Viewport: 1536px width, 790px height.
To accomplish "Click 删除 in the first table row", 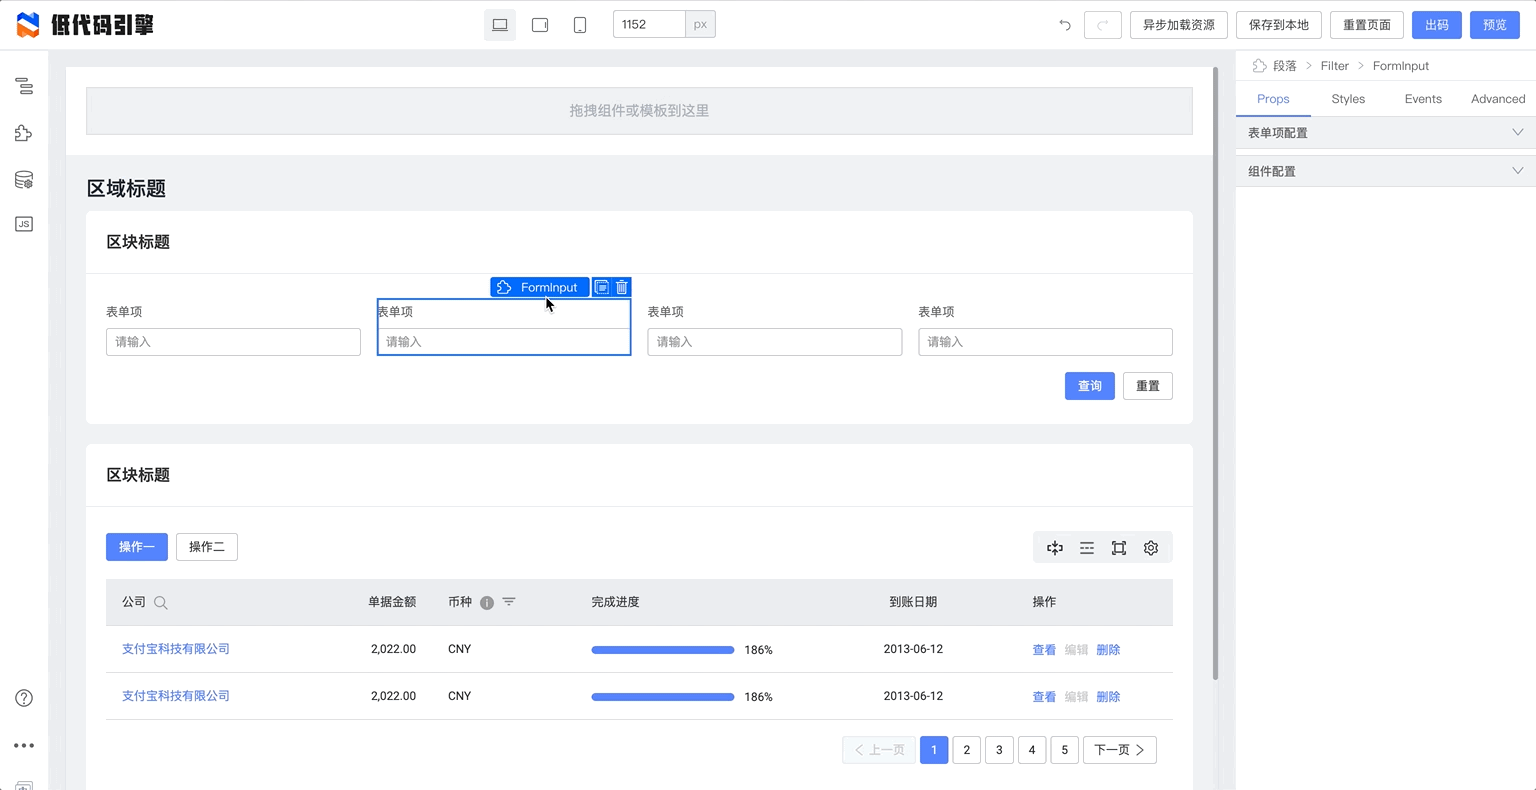I will 1108,650.
